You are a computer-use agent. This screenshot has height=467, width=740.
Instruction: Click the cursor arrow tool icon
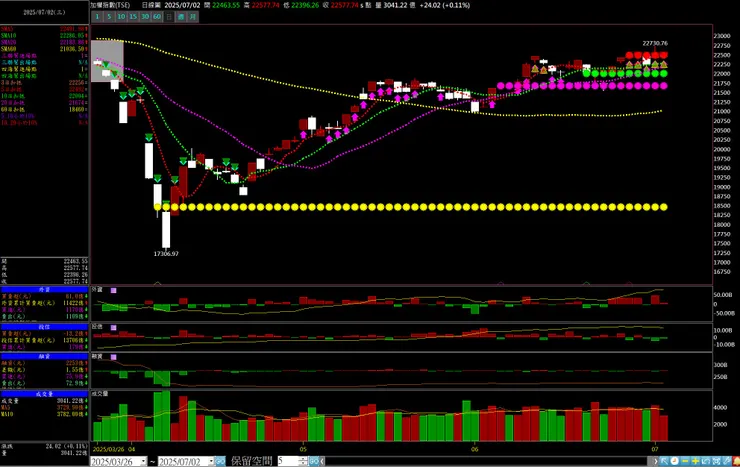tap(664, 461)
